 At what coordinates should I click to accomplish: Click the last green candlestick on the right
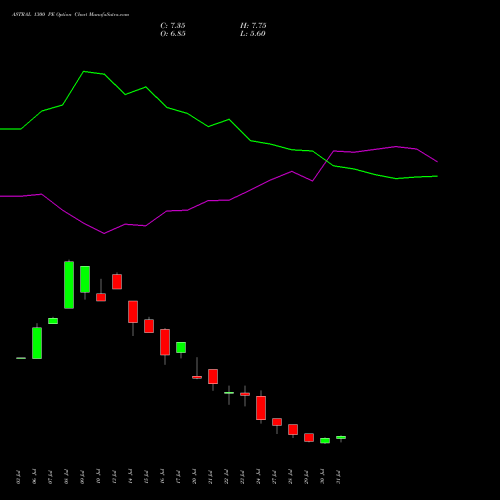[x=341, y=438]
